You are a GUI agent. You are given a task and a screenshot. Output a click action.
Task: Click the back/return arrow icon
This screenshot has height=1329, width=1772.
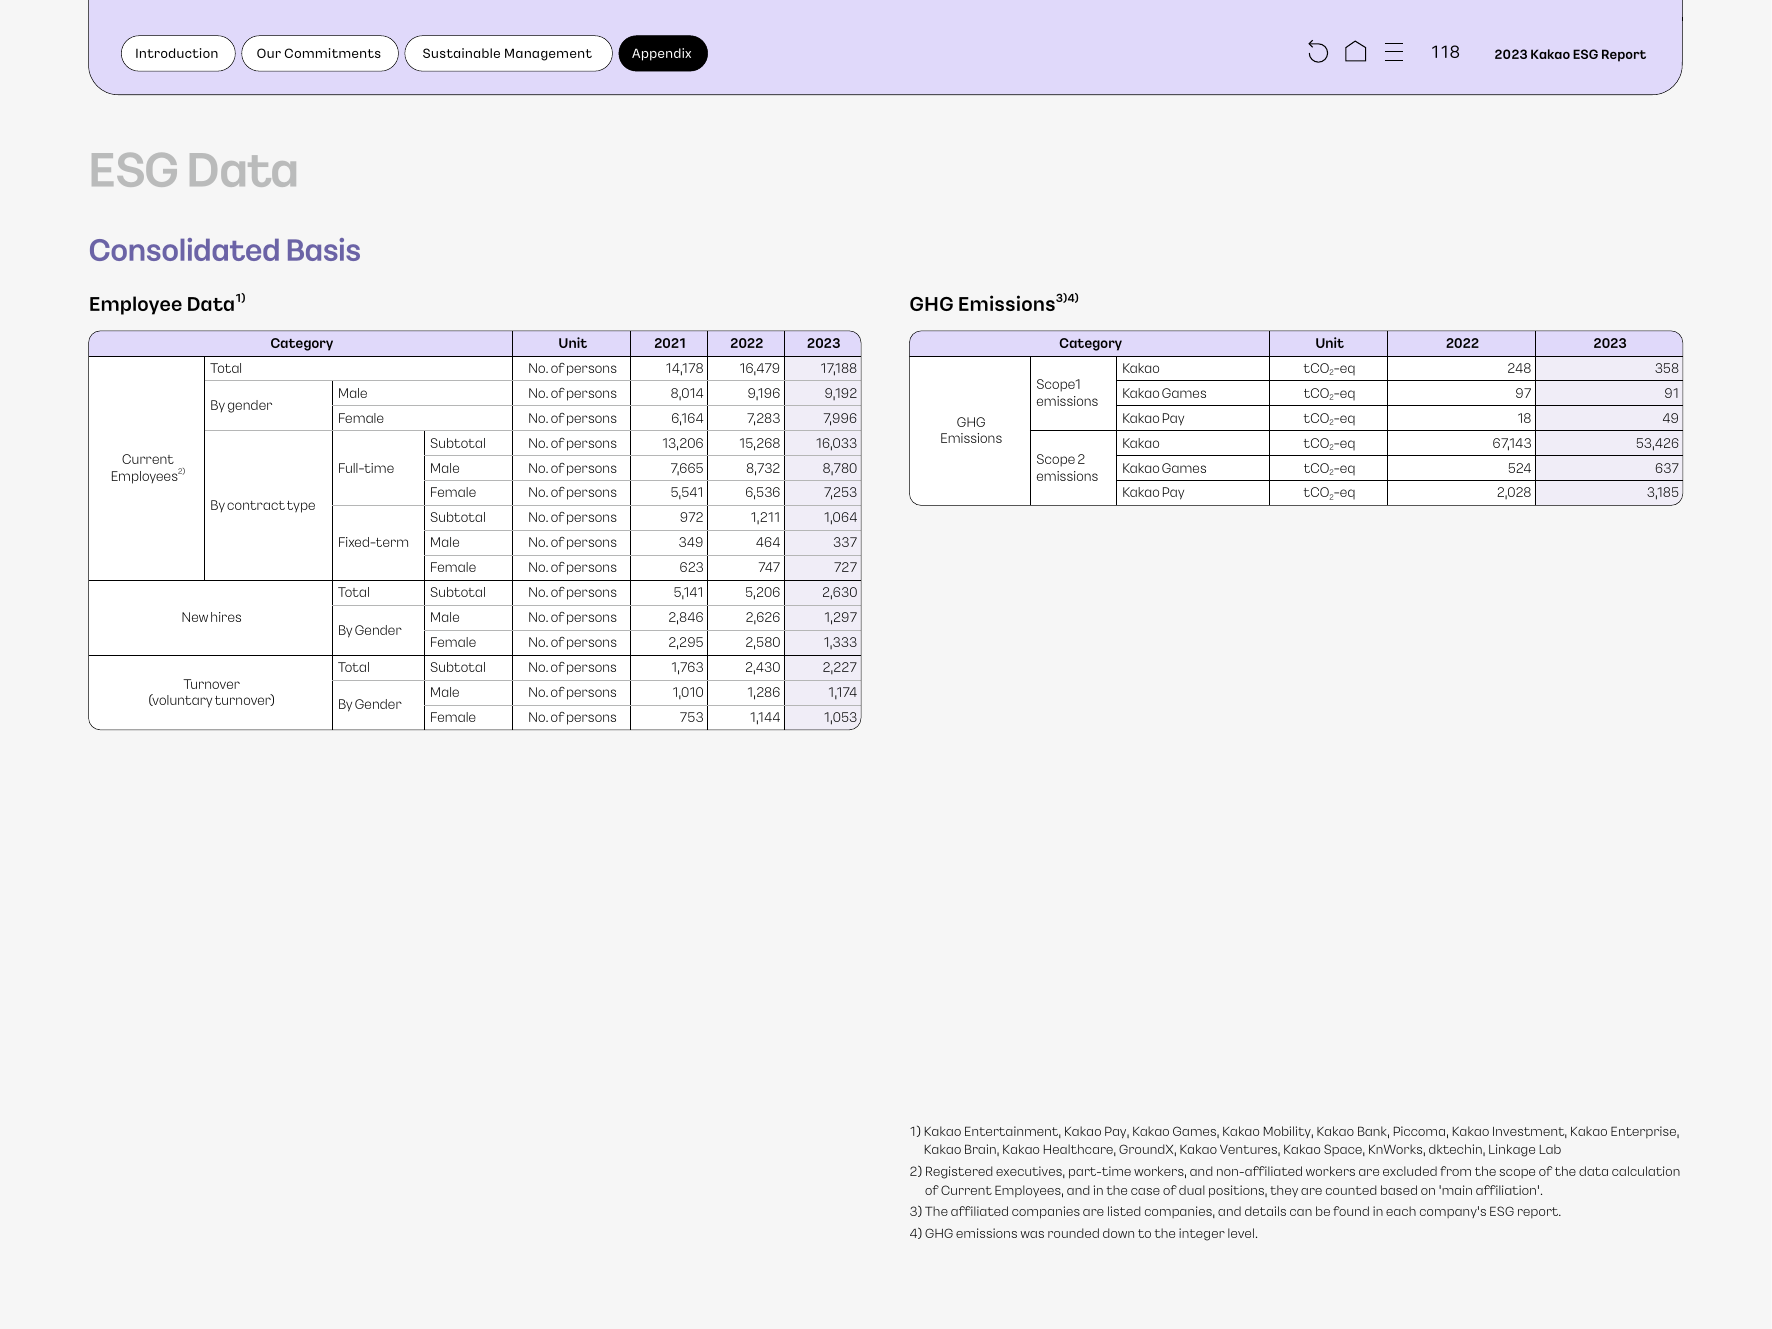(x=1318, y=53)
